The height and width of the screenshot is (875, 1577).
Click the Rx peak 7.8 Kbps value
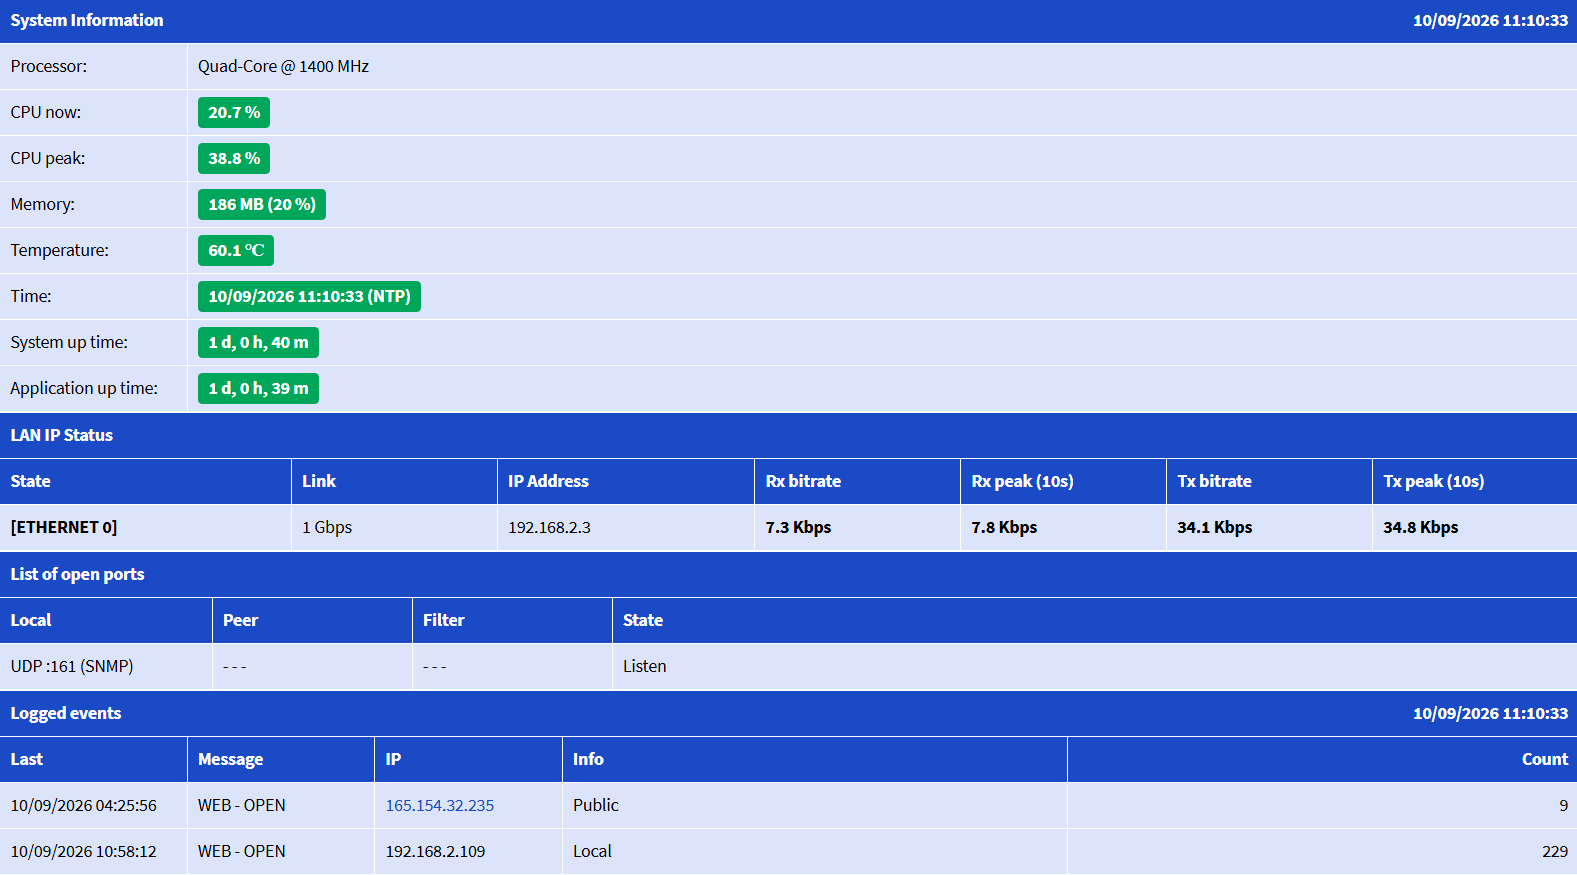1004,527
